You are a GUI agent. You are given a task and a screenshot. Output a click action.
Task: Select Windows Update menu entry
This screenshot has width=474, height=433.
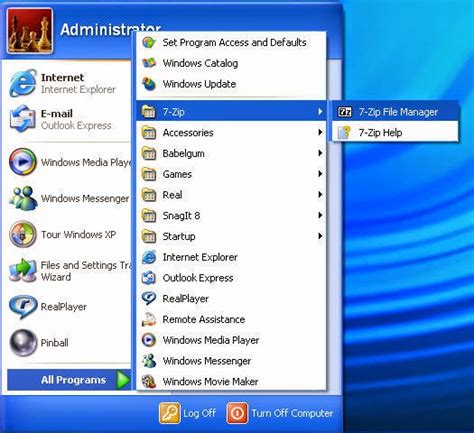pyautogui.click(x=231, y=84)
